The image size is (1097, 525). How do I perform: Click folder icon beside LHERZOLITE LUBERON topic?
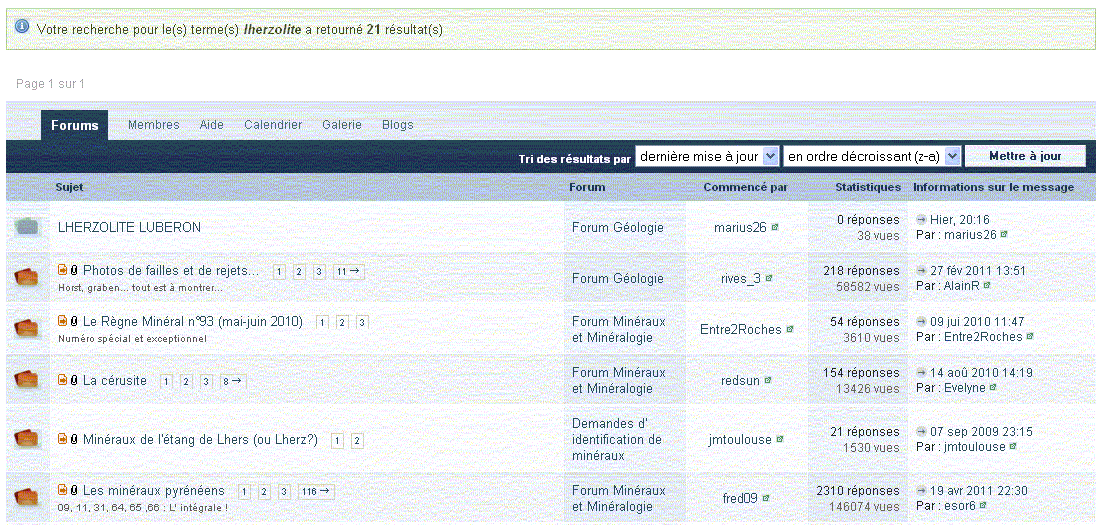(27, 227)
